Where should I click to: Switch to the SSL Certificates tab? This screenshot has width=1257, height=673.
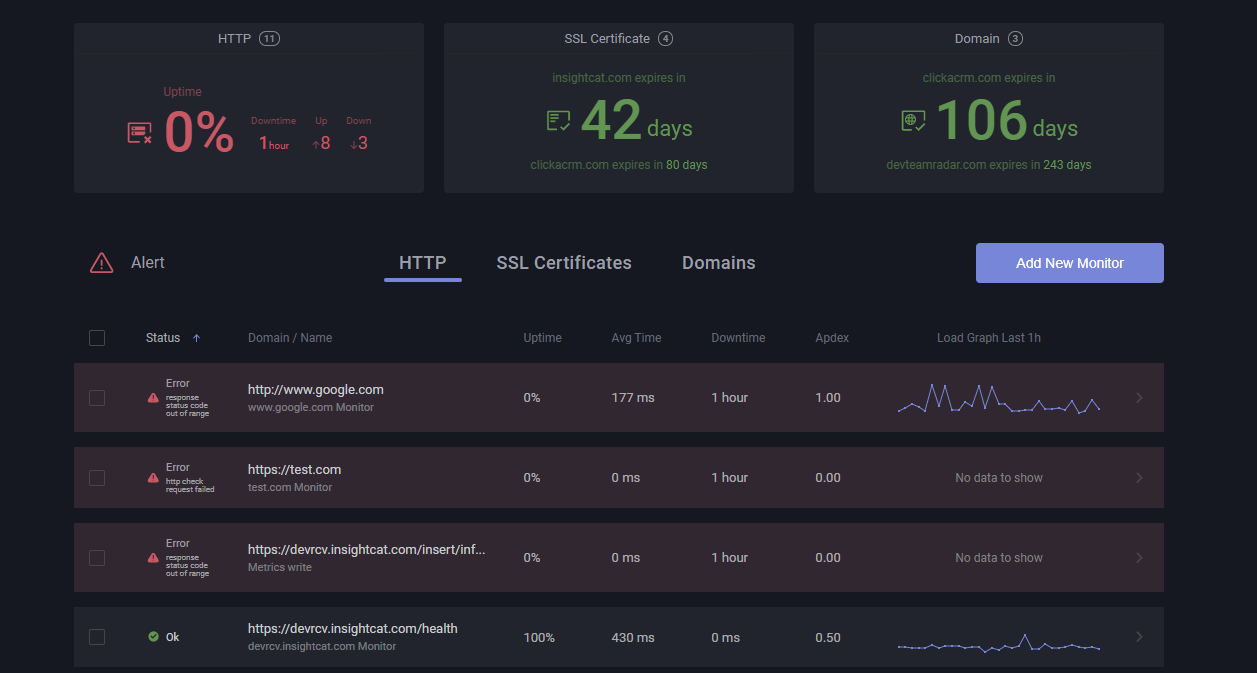coord(564,263)
